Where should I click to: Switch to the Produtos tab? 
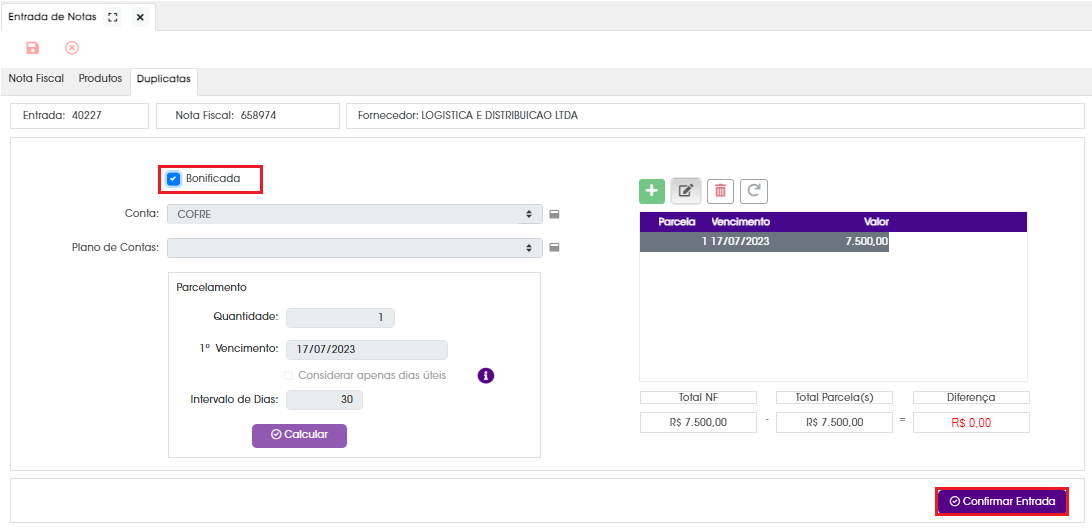point(100,79)
